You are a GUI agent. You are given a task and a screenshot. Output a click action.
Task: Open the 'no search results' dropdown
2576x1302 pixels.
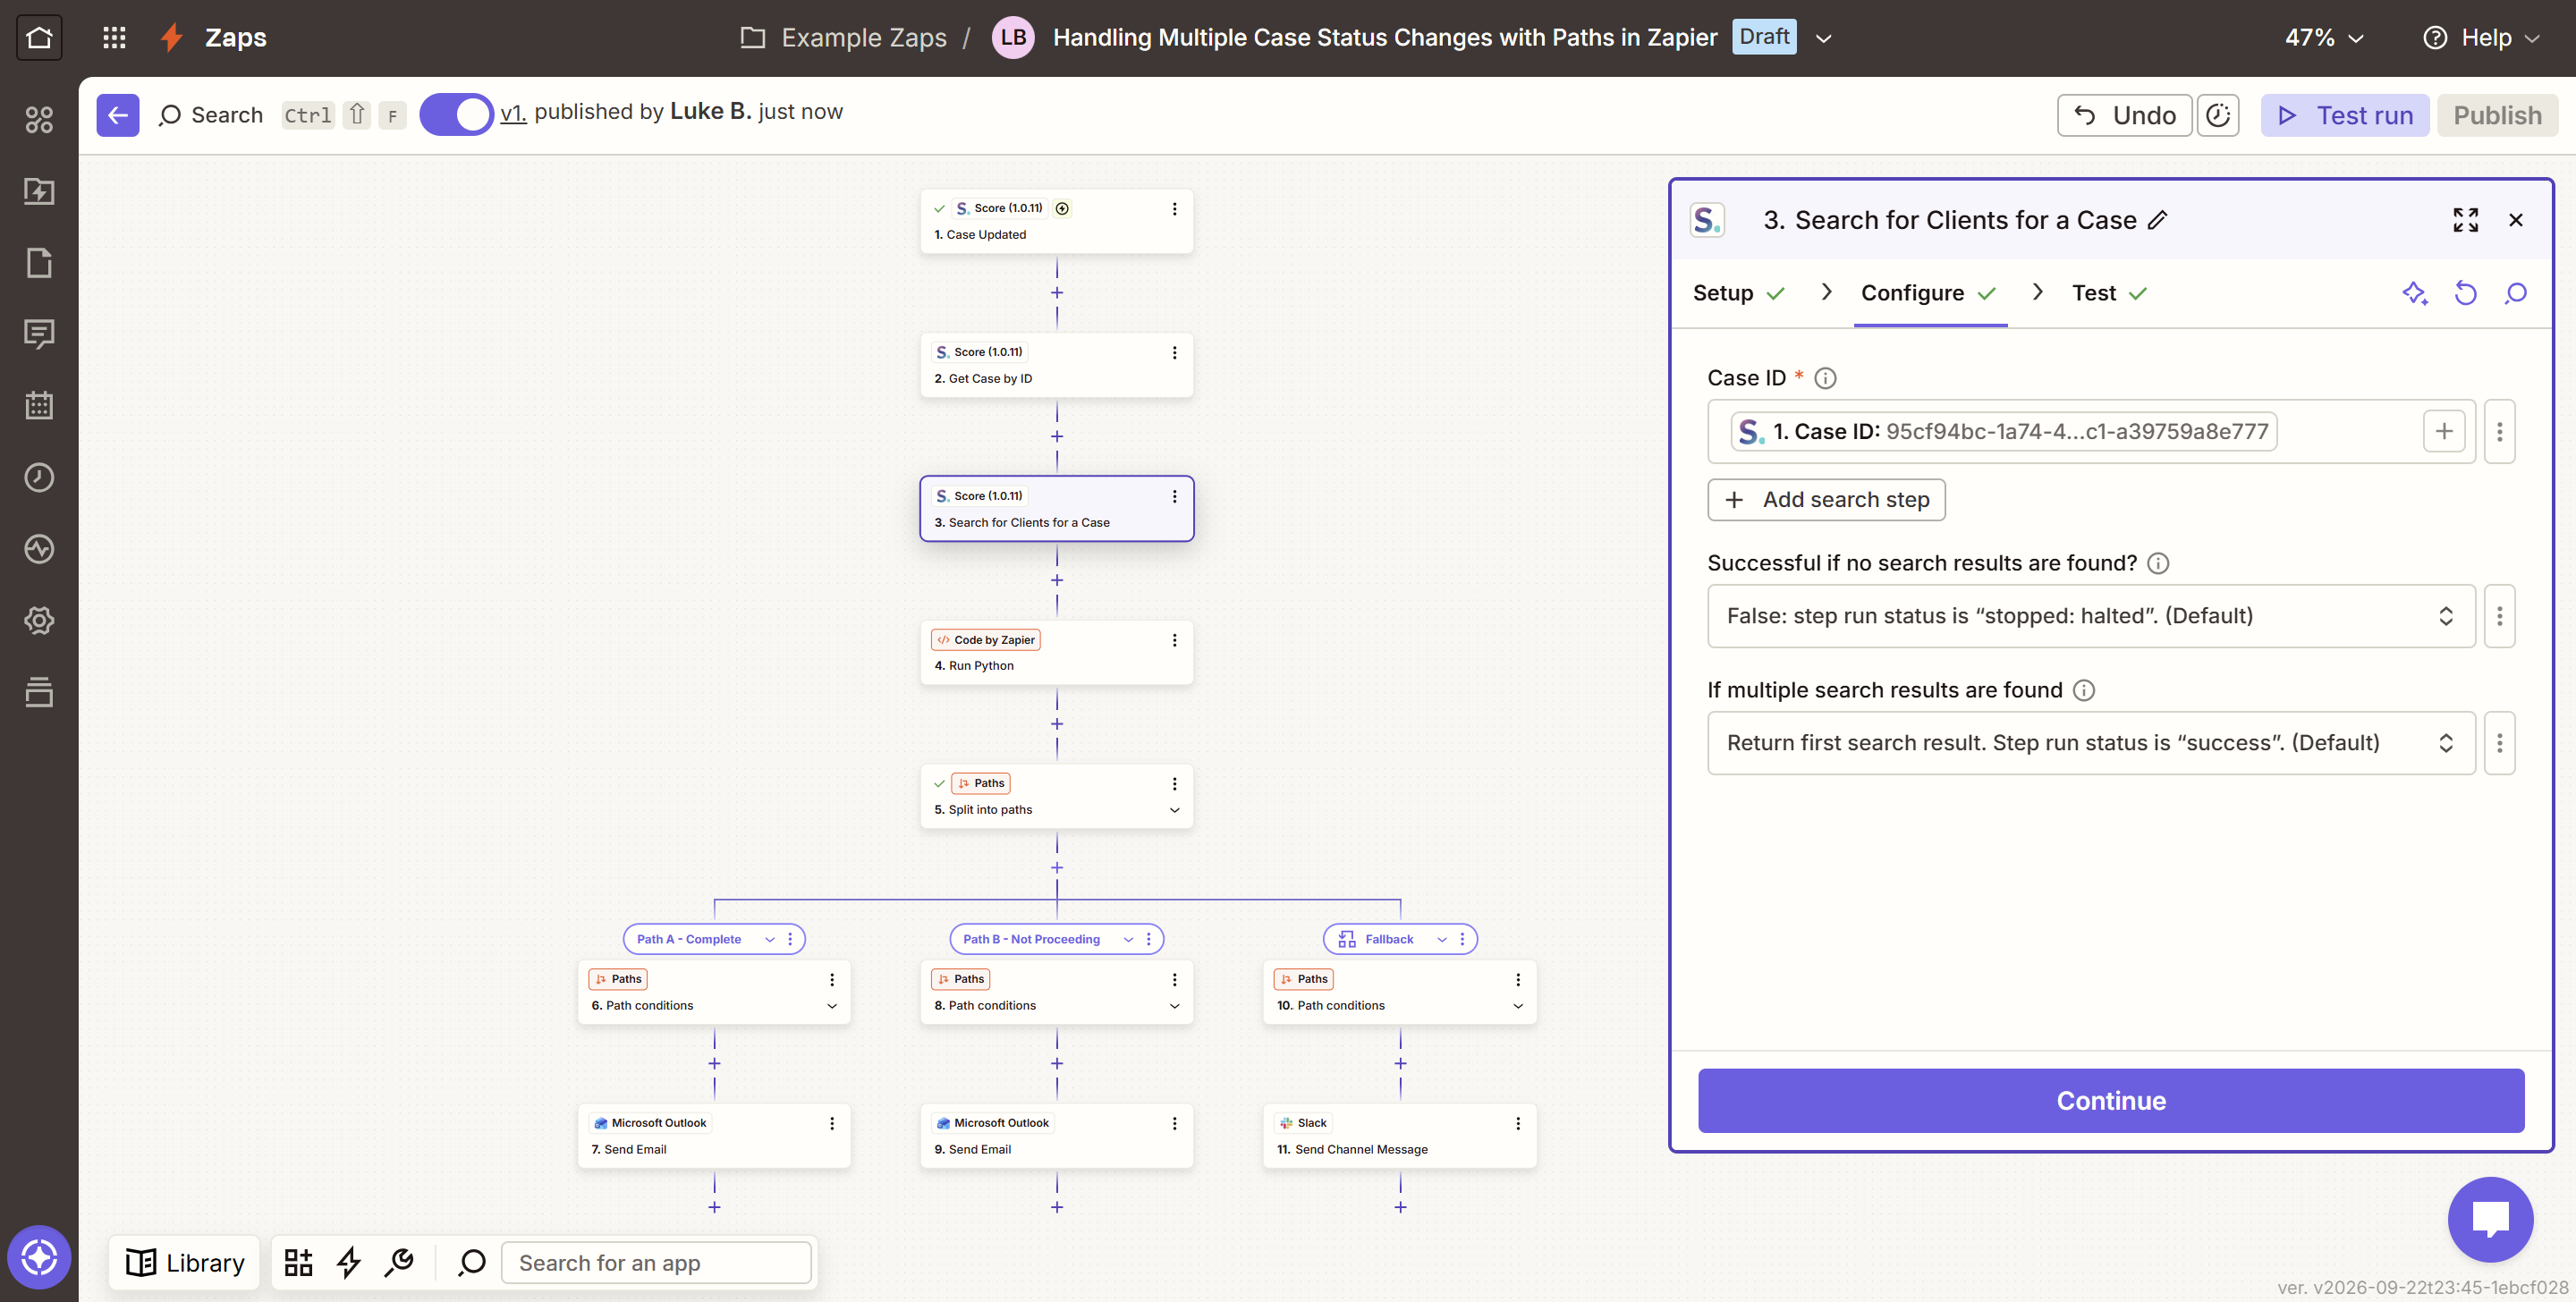[2091, 616]
